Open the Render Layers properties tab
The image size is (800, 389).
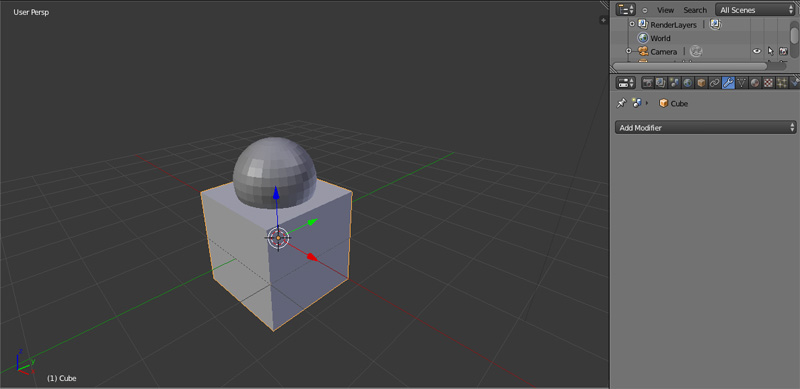661,83
